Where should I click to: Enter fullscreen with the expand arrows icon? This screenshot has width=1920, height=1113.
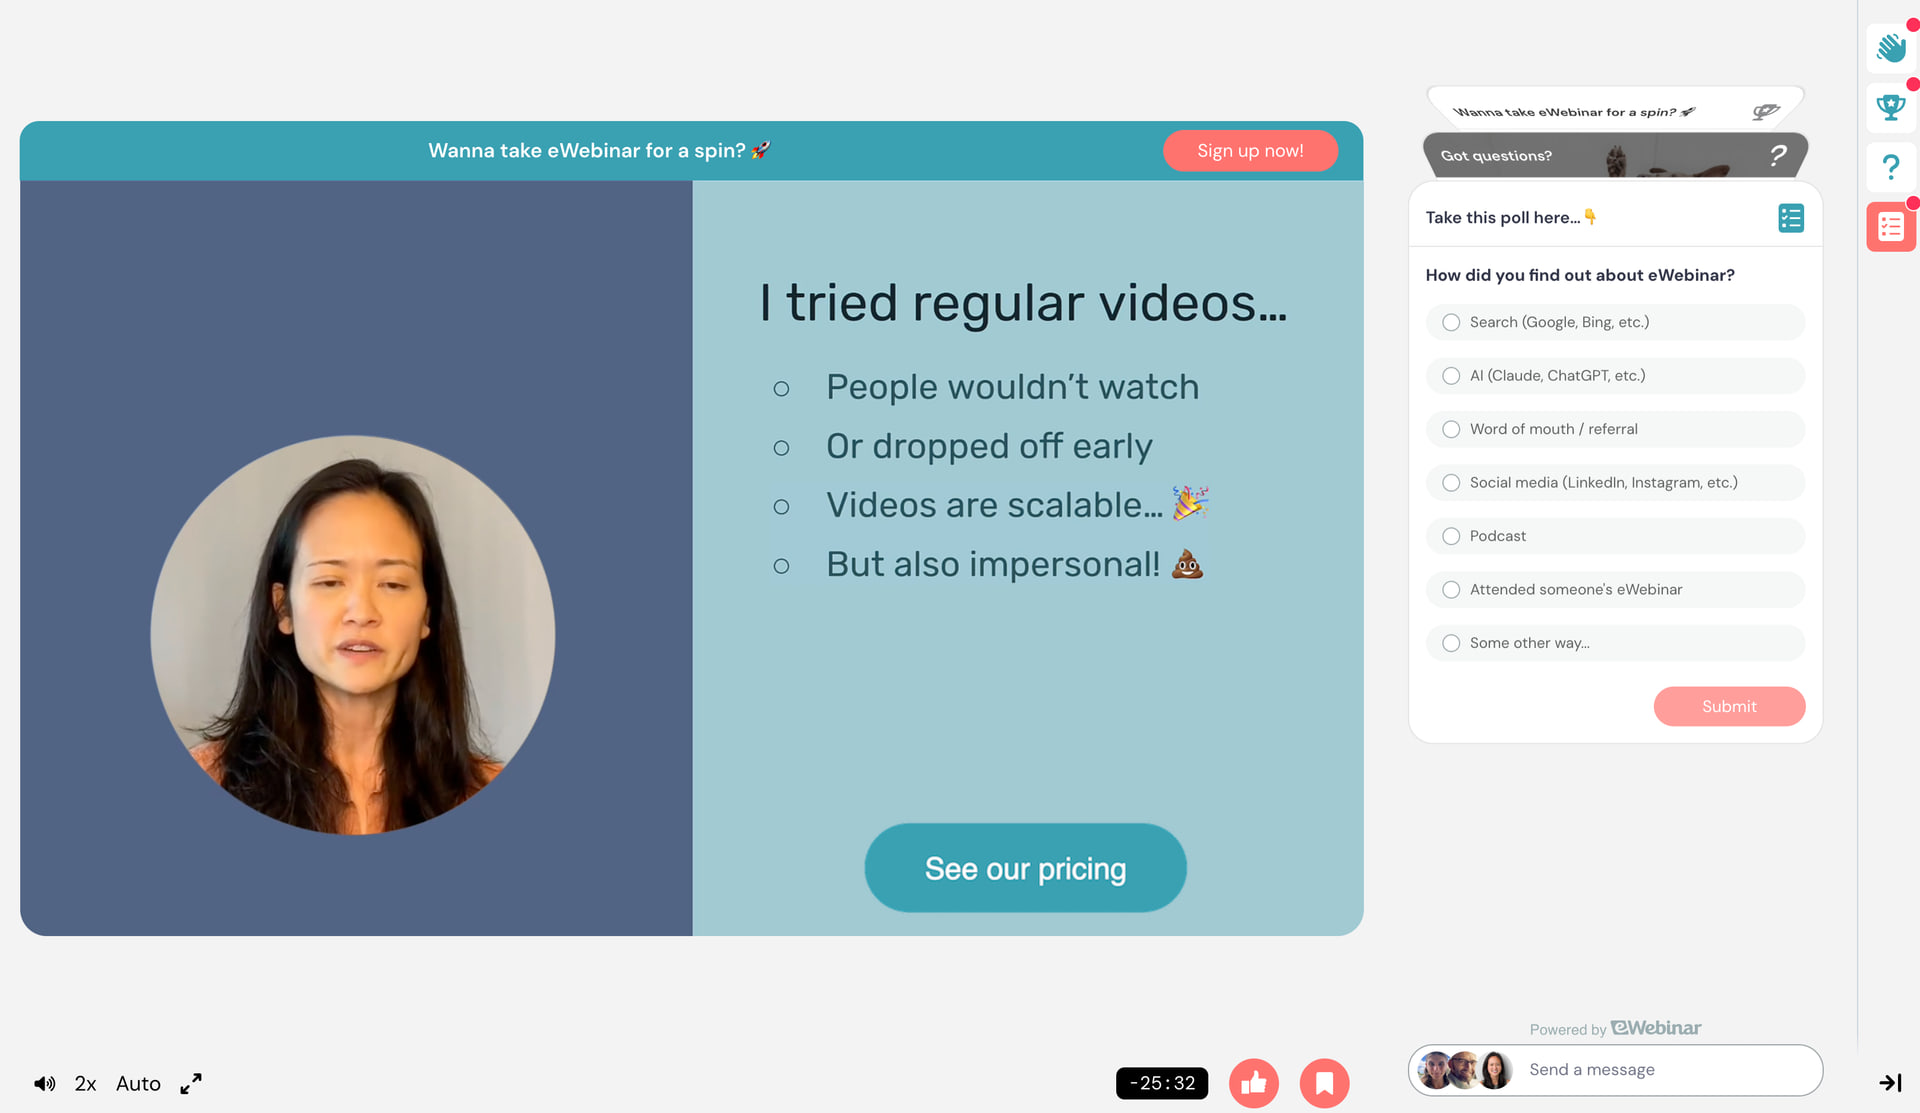(x=191, y=1084)
